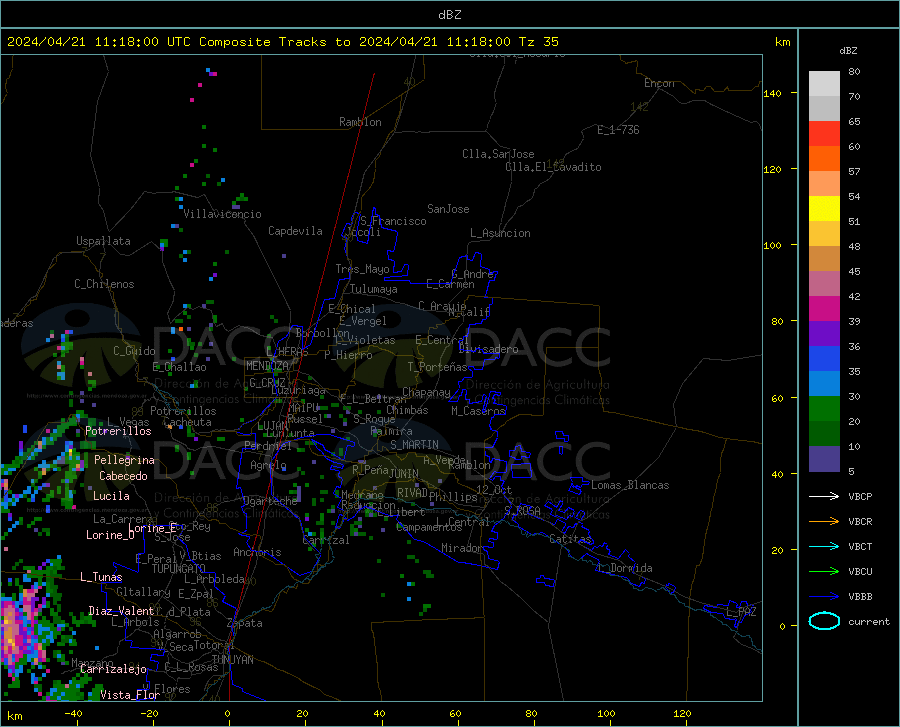The height and width of the screenshot is (727, 900).
Task: Click the 100 km mark on vertical axis
Action: coord(772,245)
